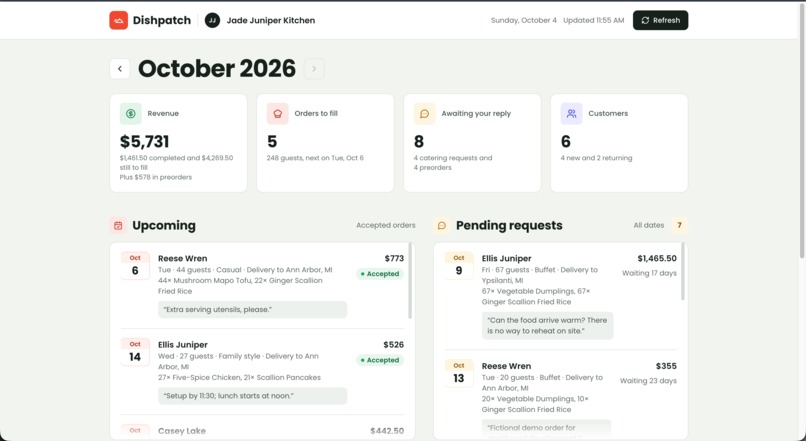The height and width of the screenshot is (441, 806).
Task: Click the Orders to fill chef hat icon
Action: pyautogui.click(x=278, y=114)
